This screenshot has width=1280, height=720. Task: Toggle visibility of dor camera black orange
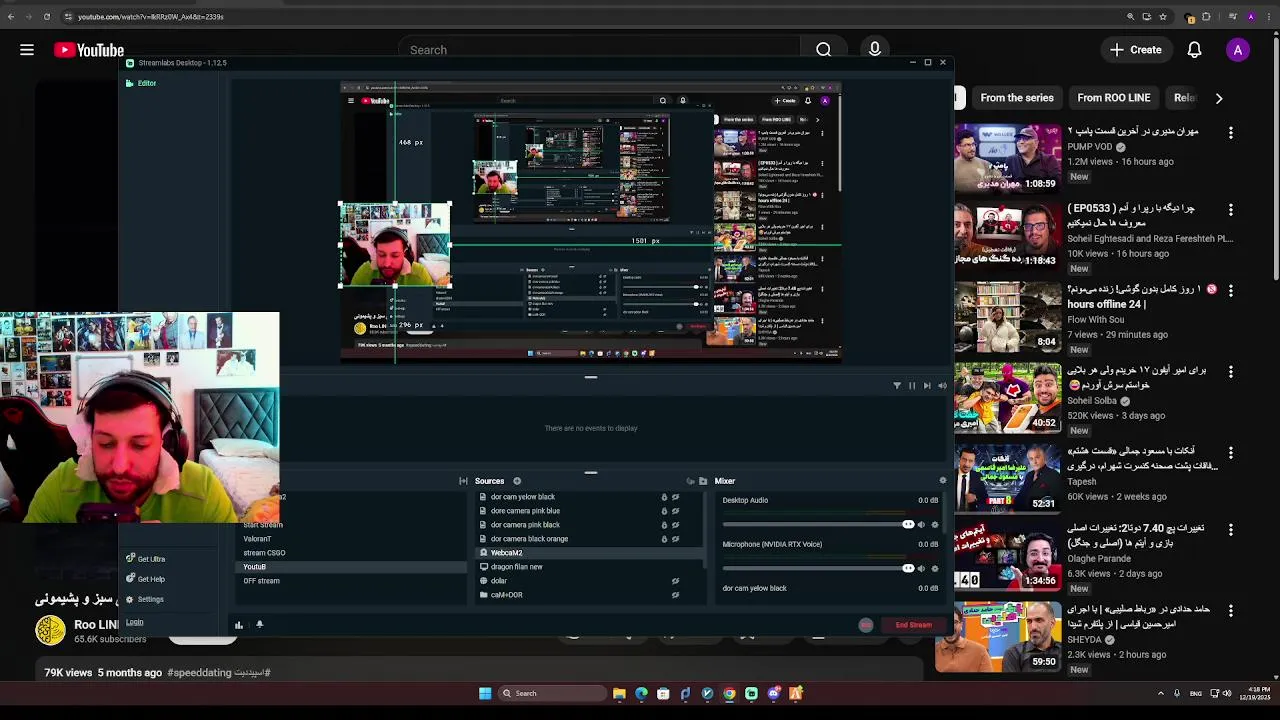point(676,539)
